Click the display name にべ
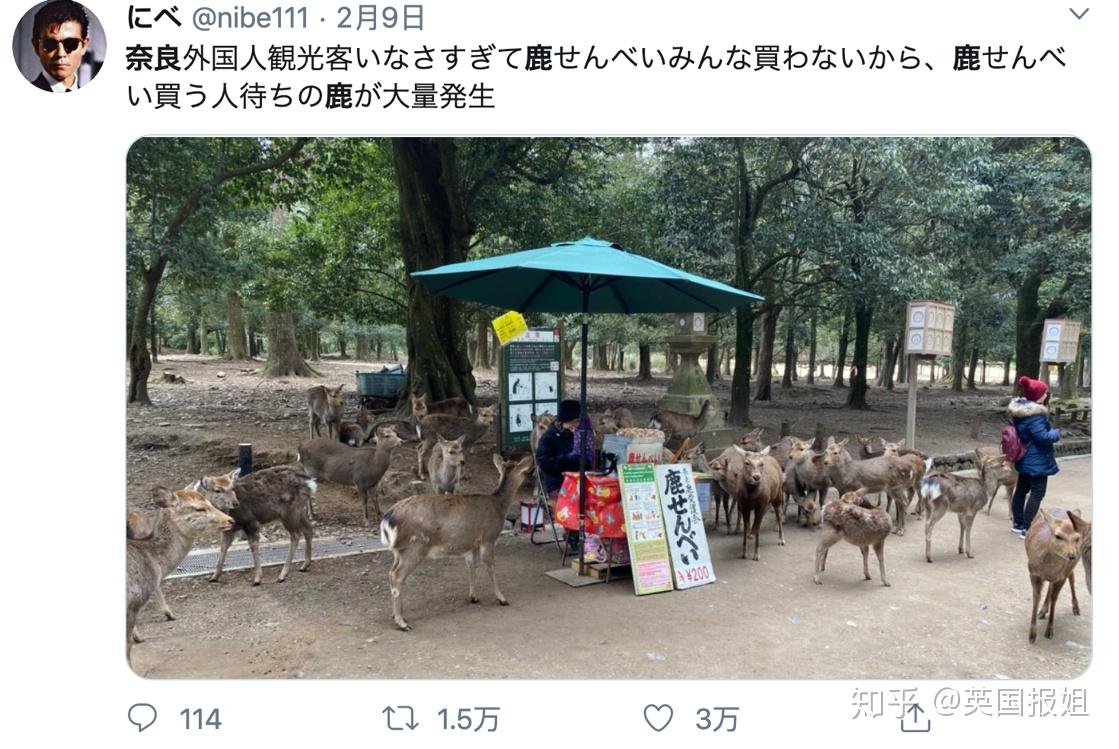Image resolution: width=1119 pixels, height=749 pixels. tap(154, 18)
